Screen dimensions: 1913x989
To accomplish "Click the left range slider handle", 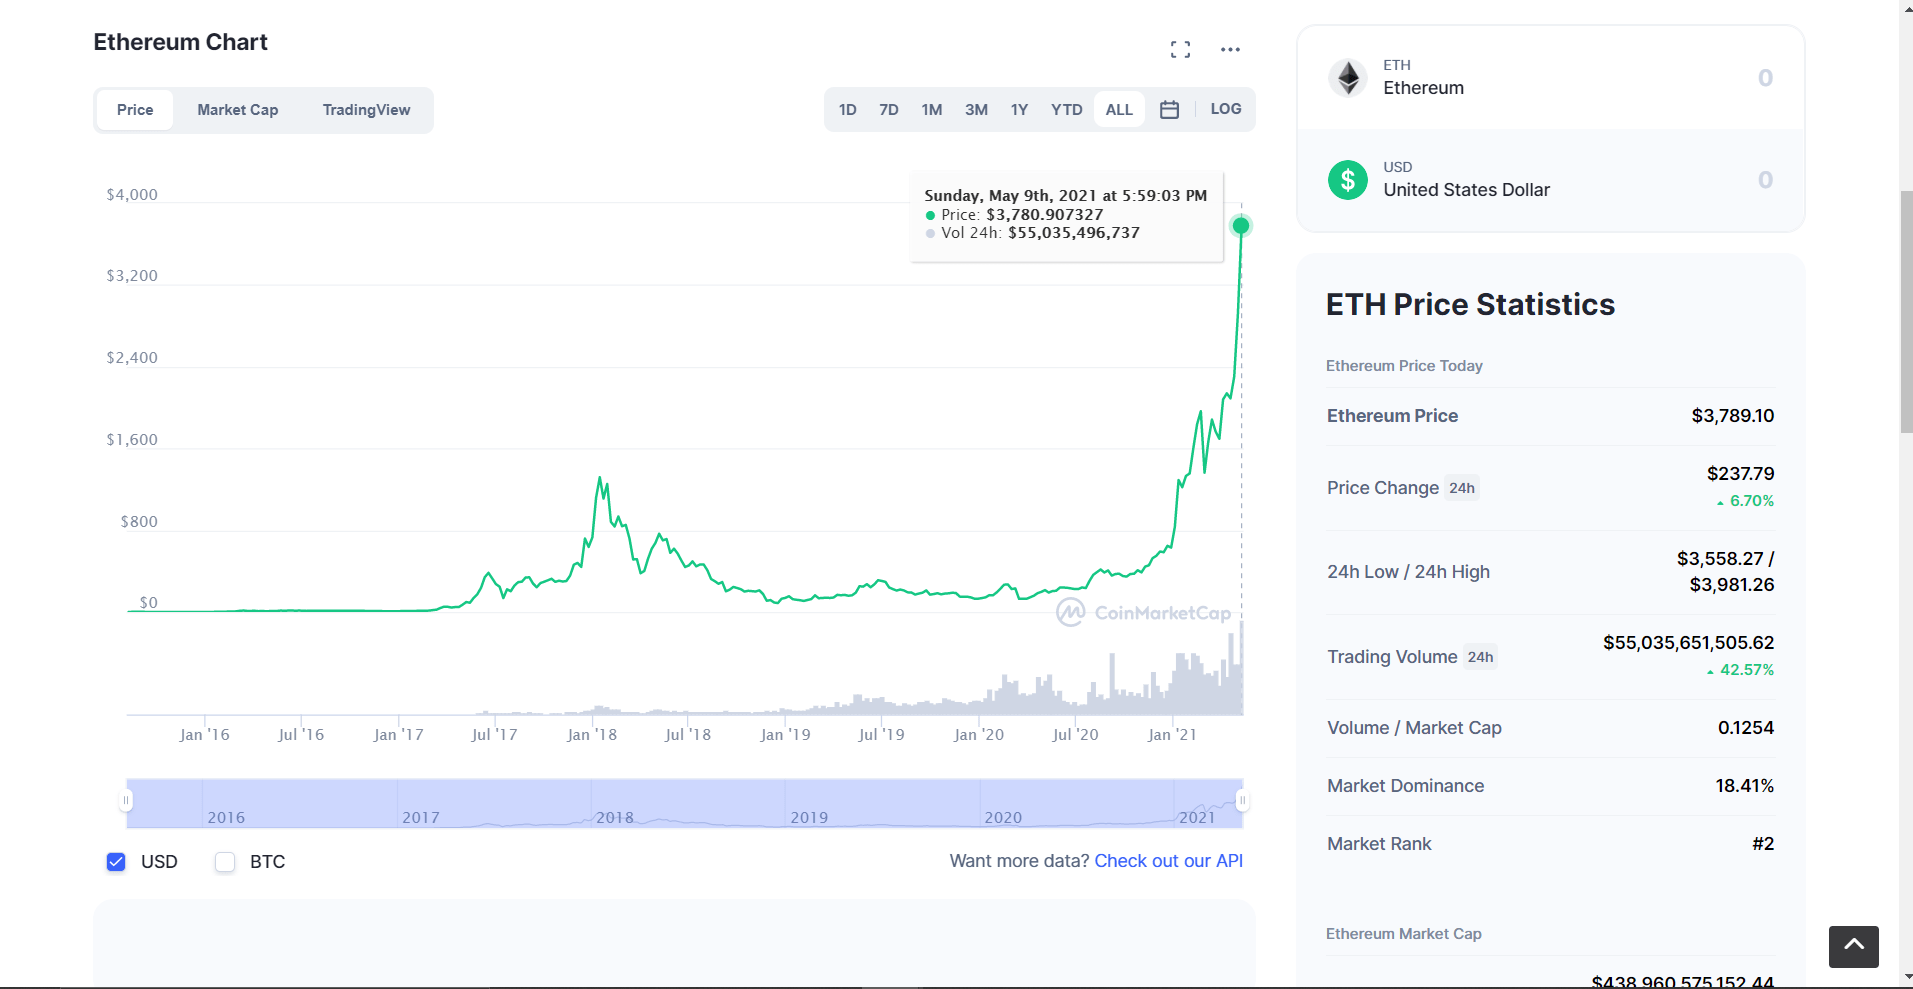I will click(x=126, y=801).
